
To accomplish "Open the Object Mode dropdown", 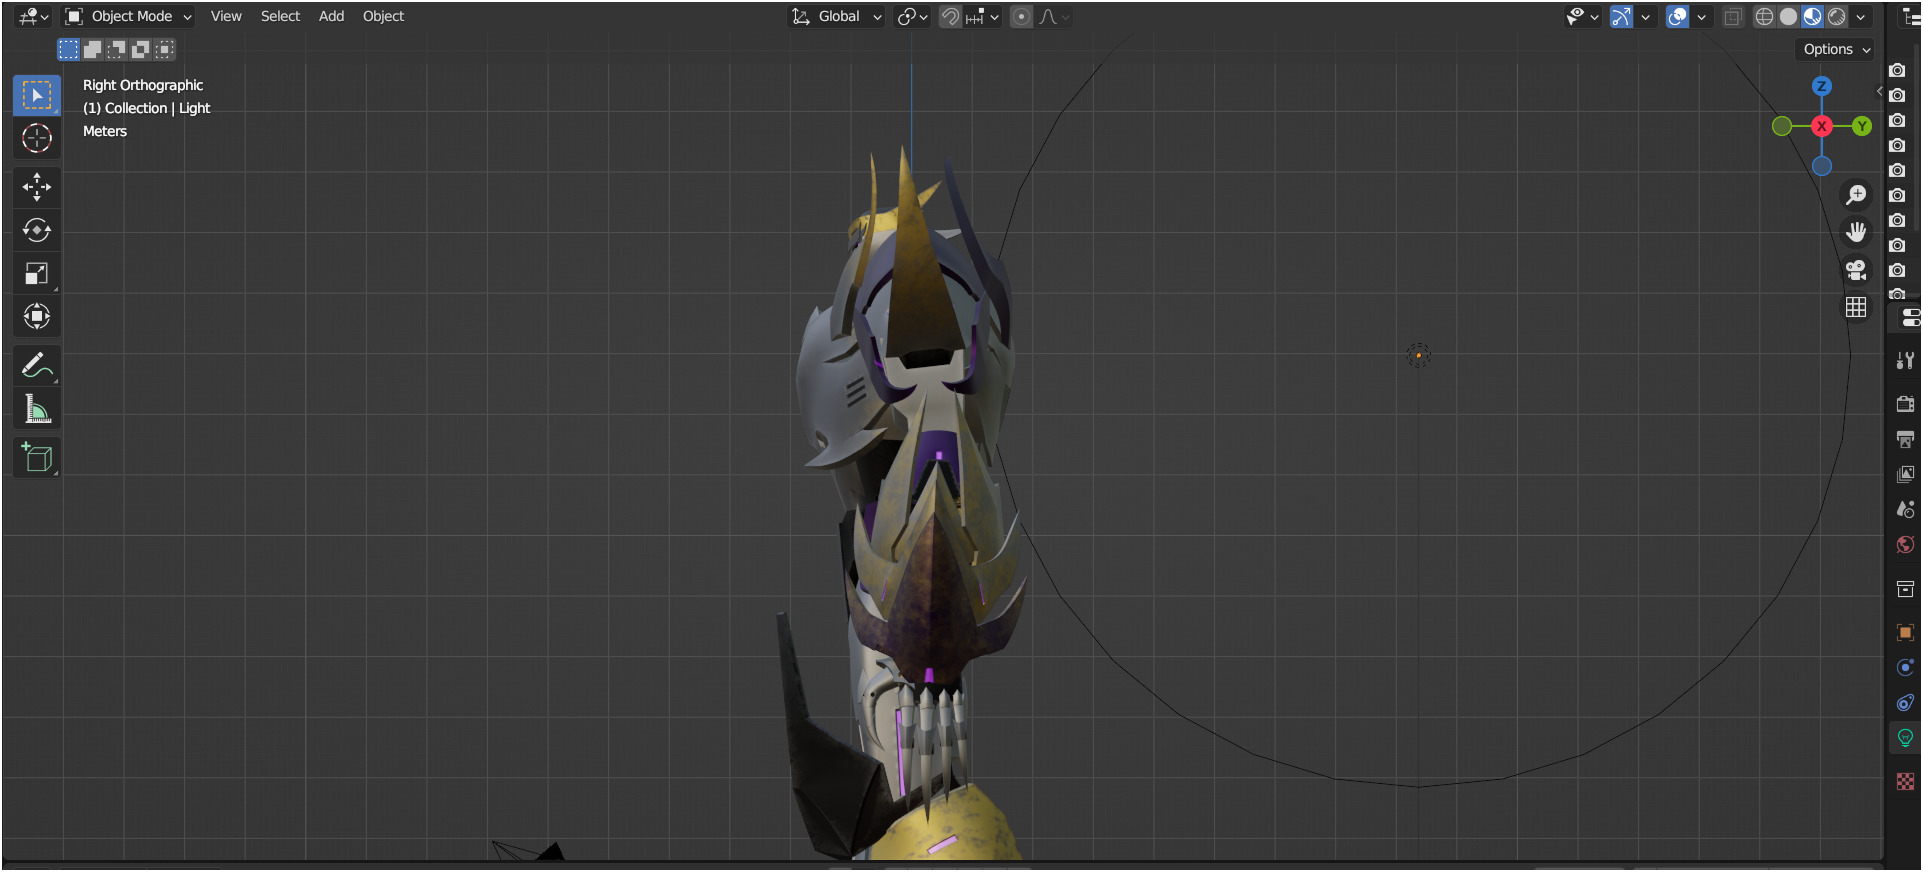I will click(x=128, y=16).
